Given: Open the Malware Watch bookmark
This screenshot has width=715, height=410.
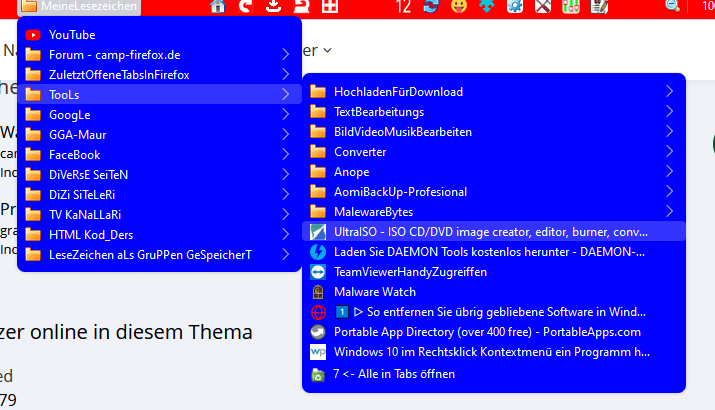Looking at the screenshot, I should point(494,292).
